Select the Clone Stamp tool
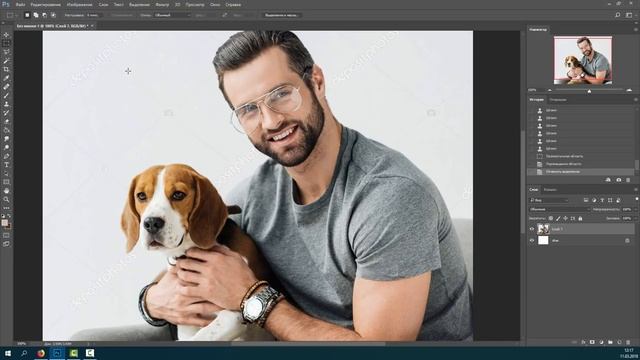This screenshot has width=640, height=360. pos(6,104)
